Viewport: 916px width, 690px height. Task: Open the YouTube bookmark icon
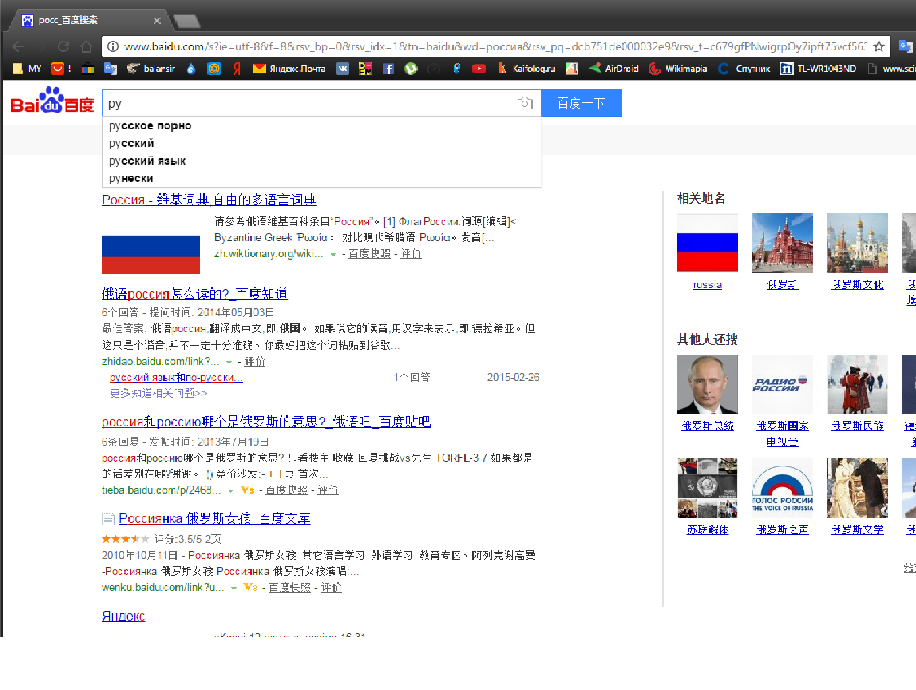478,68
